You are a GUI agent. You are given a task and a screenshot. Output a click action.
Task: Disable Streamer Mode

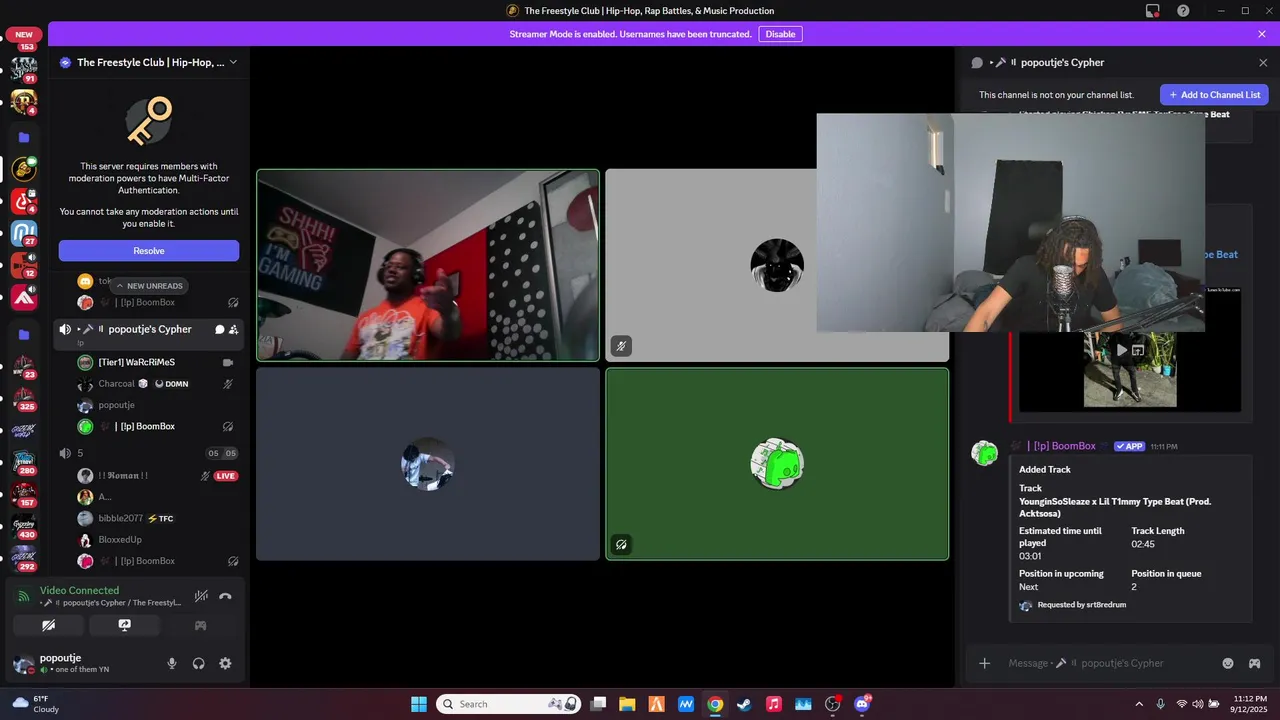coord(780,34)
